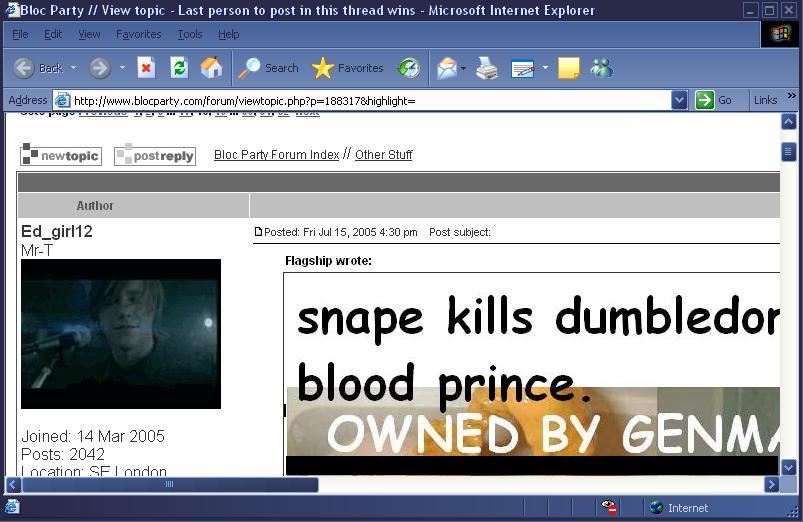The height and width of the screenshot is (522, 803).
Task: Print the page with the printer icon
Action: [x=487, y=68]
